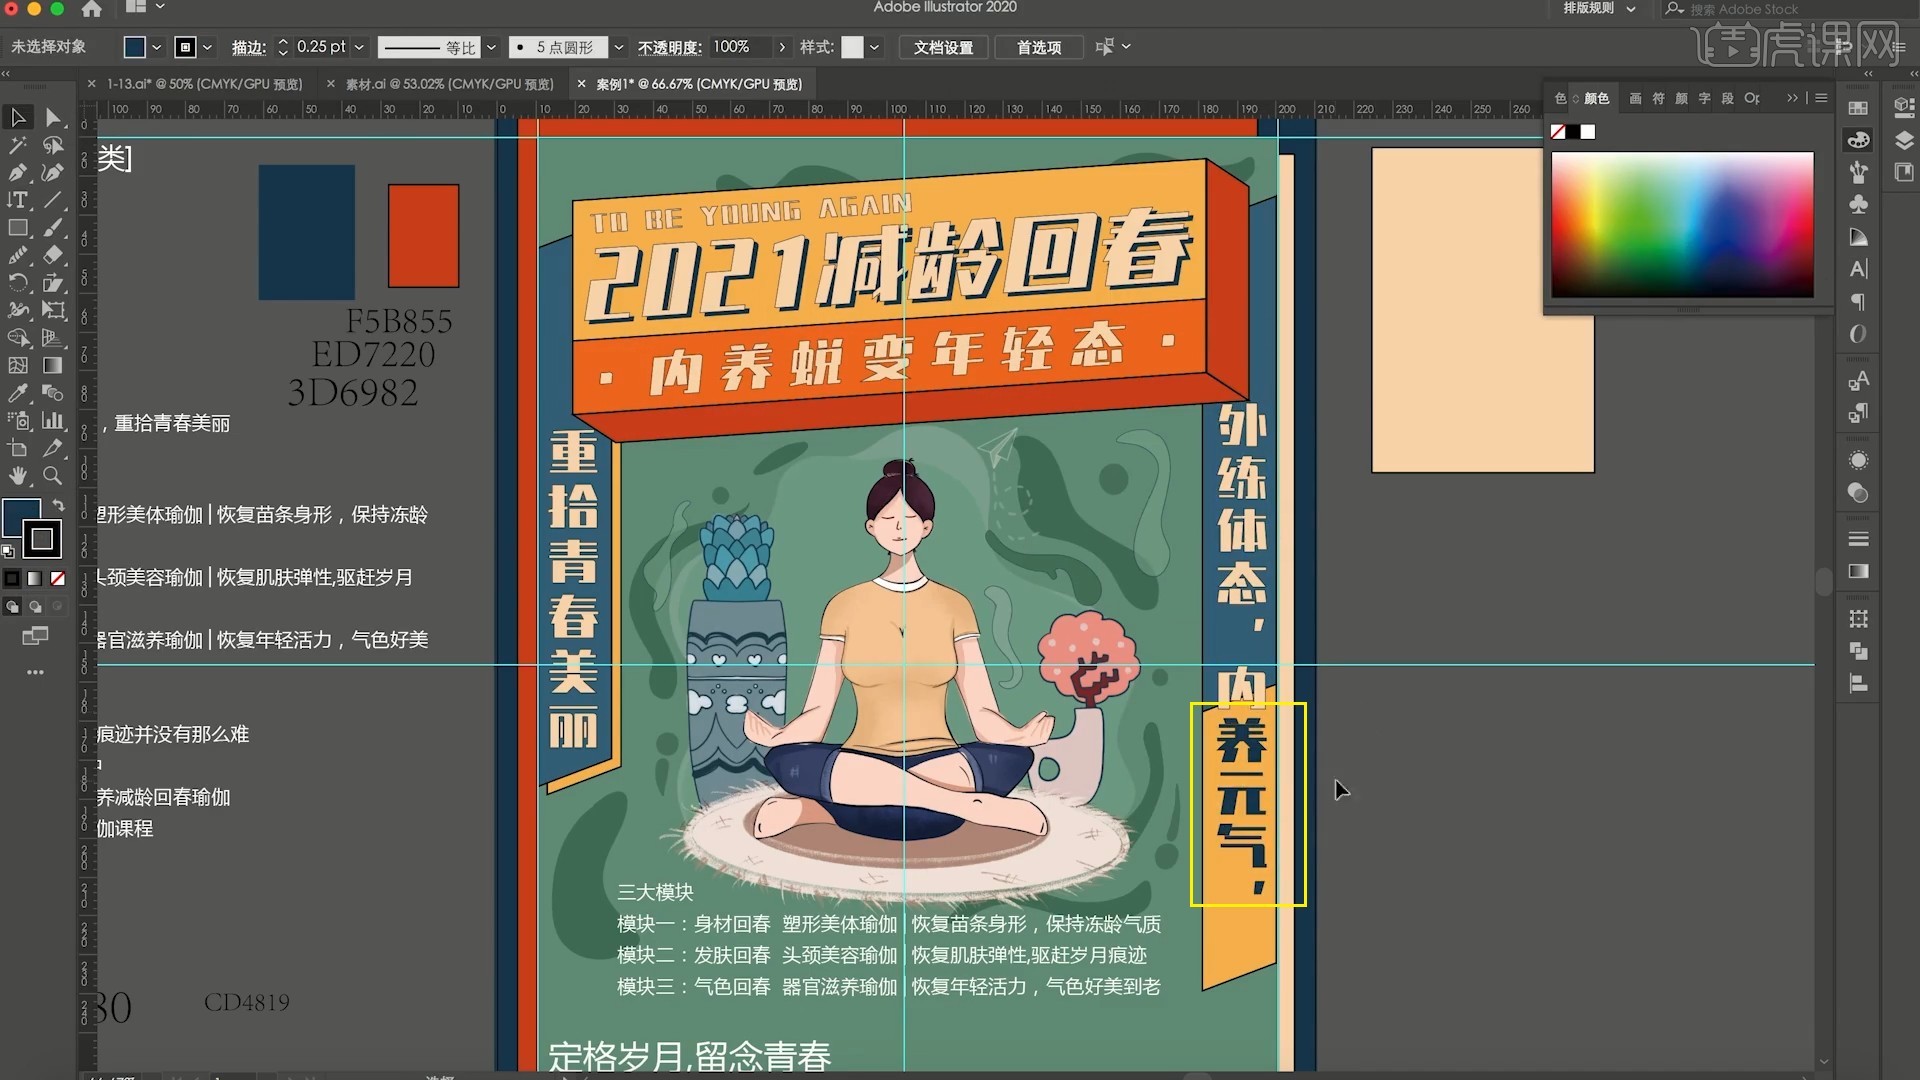This screenshot has height=1080, width=1920.
Task: Open the Symbols panel club icon
Action: point(1858,204)
